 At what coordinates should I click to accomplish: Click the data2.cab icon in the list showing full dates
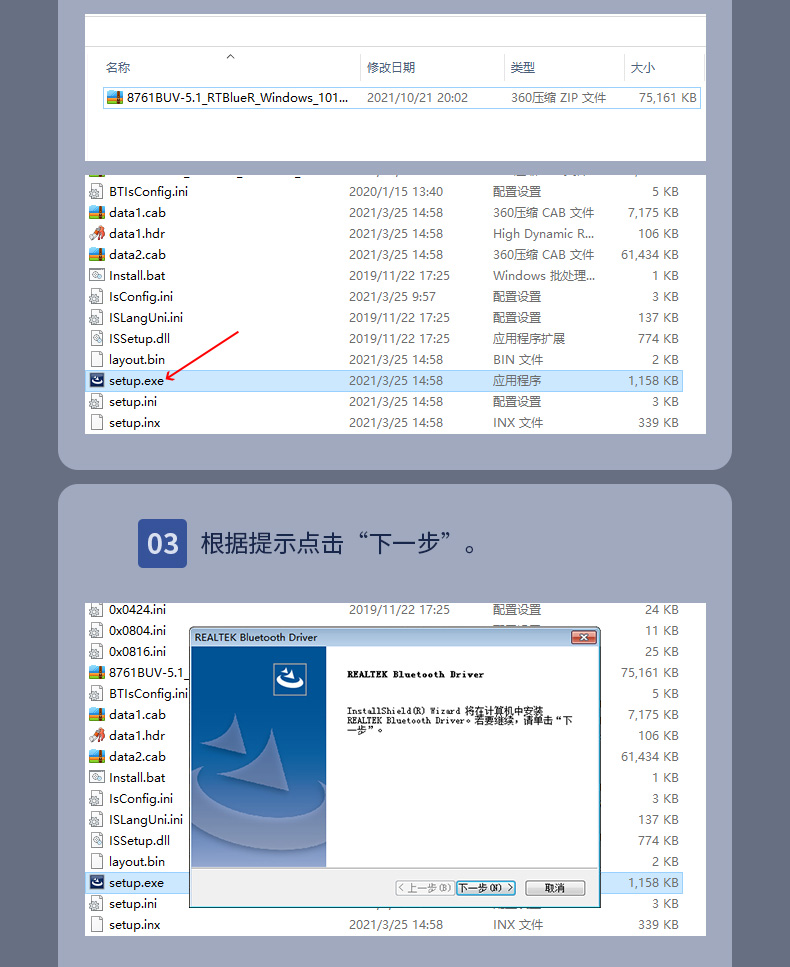pyautogui.click(x=97, y=255)
